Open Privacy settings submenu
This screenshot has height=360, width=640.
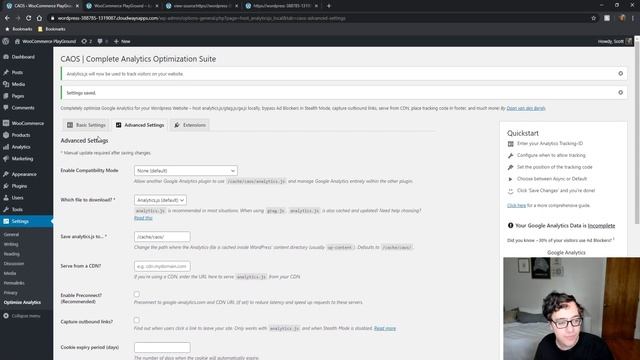[11, 293]
